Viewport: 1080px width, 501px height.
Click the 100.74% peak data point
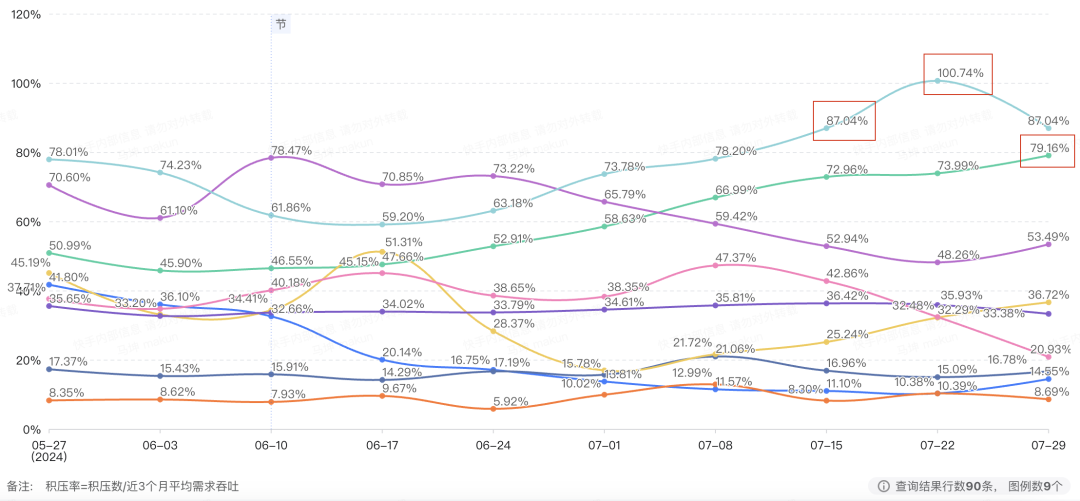coord(937,81)
